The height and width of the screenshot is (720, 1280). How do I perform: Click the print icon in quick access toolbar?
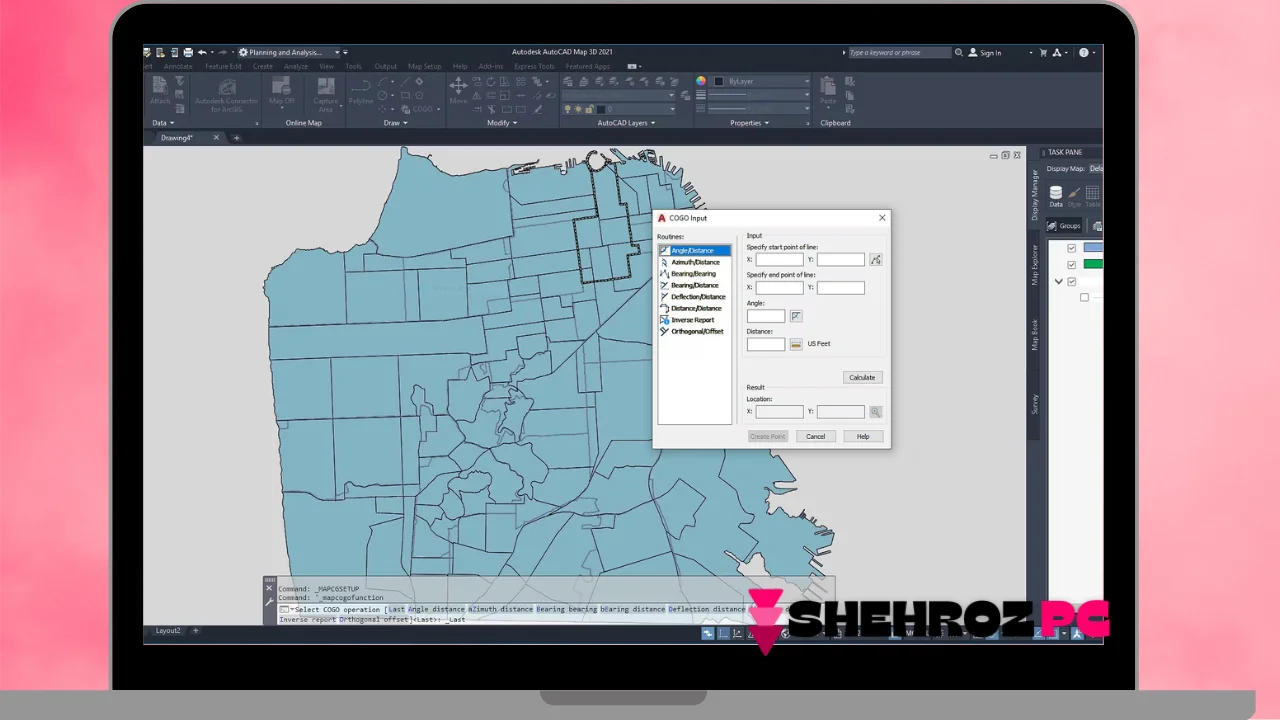click(x=188, y=52)
